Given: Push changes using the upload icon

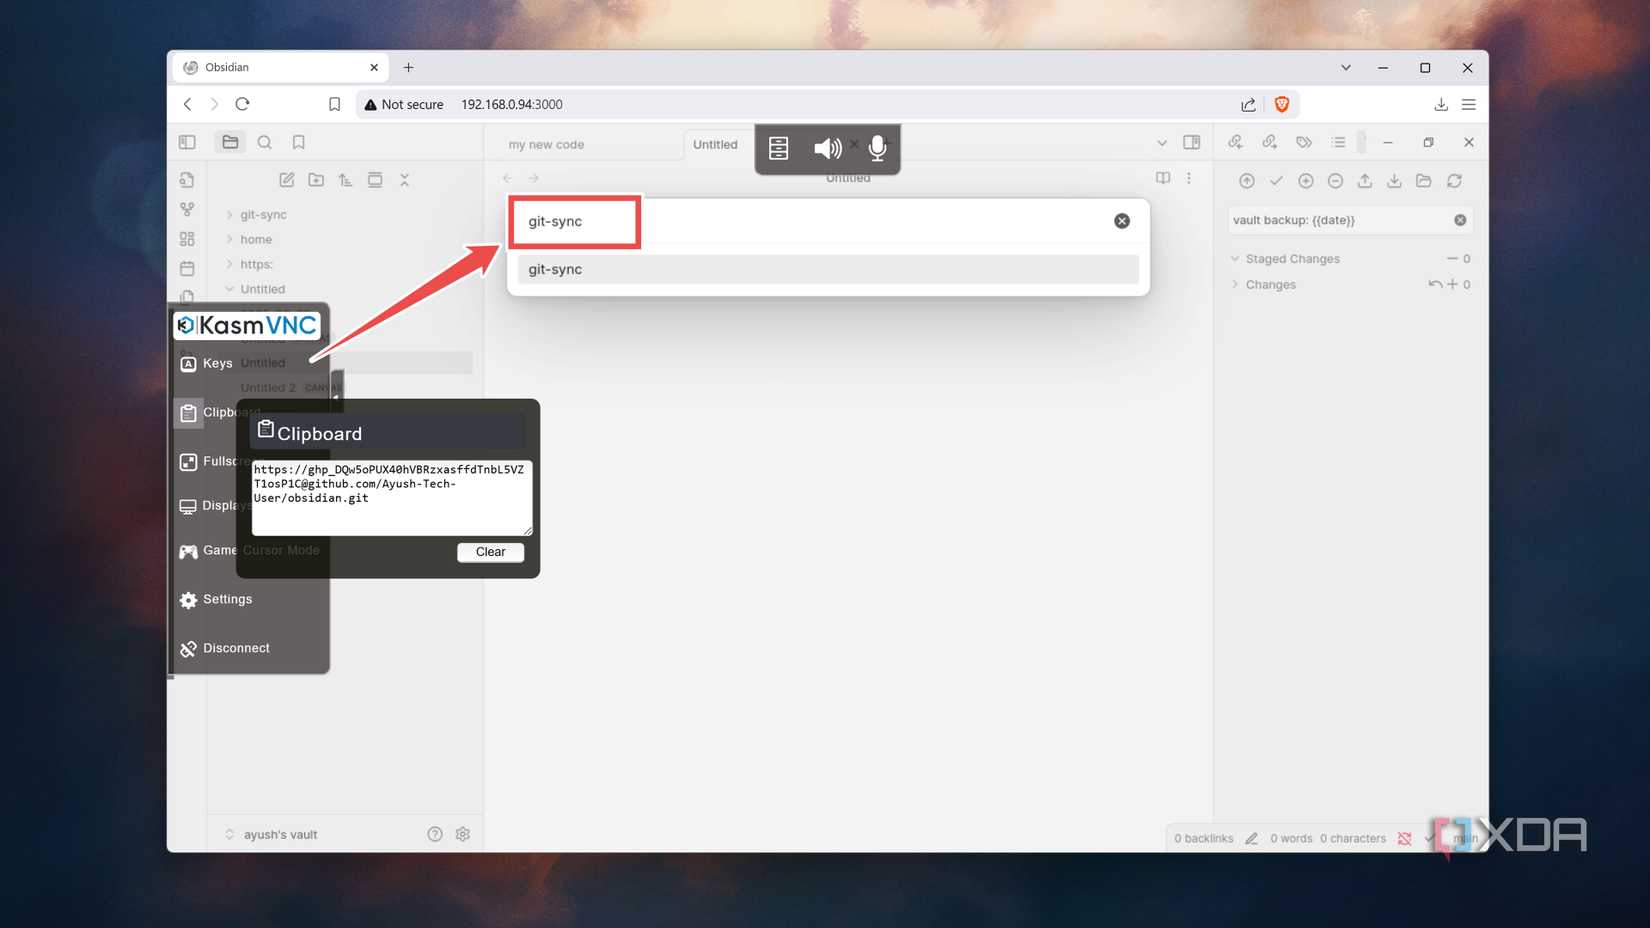Looking at the screenshot, I should [x=1365, y=181].
